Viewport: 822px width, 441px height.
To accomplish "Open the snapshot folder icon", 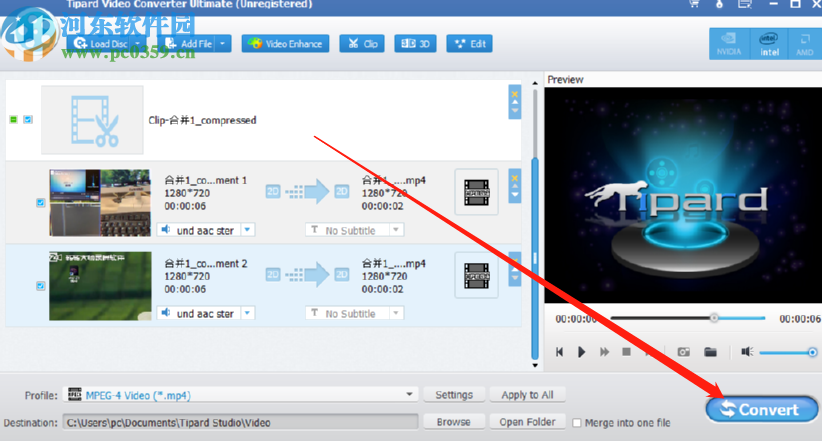I will (x=710, y=352).
